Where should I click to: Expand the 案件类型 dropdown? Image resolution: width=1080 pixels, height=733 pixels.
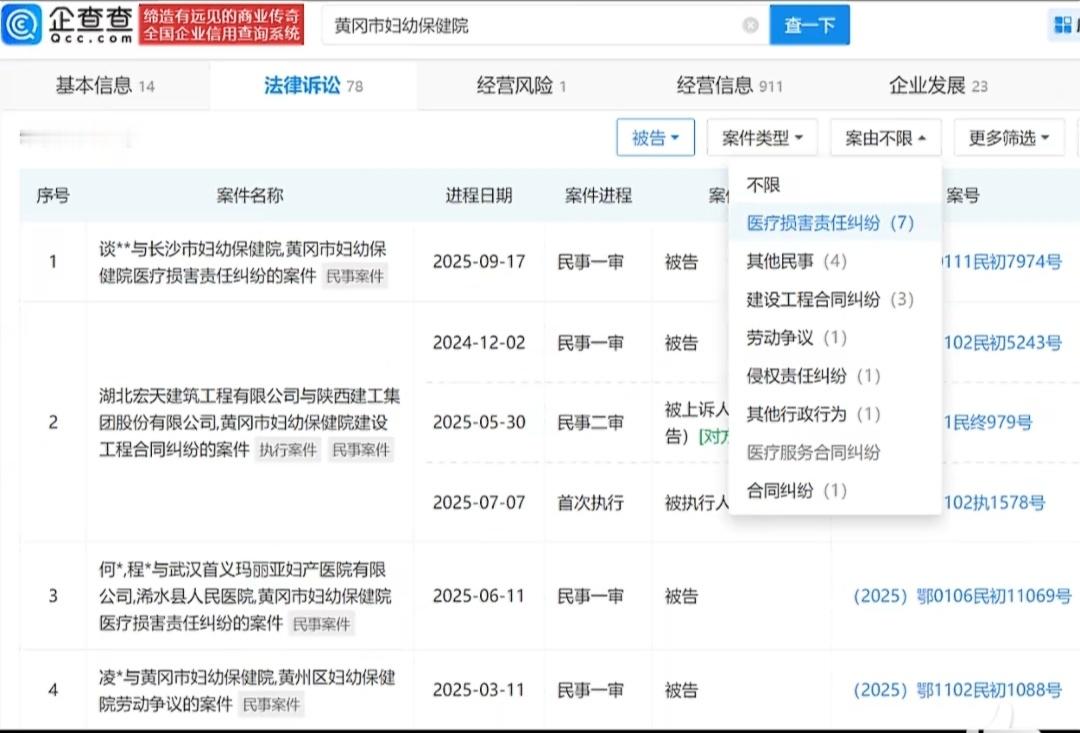762,138
